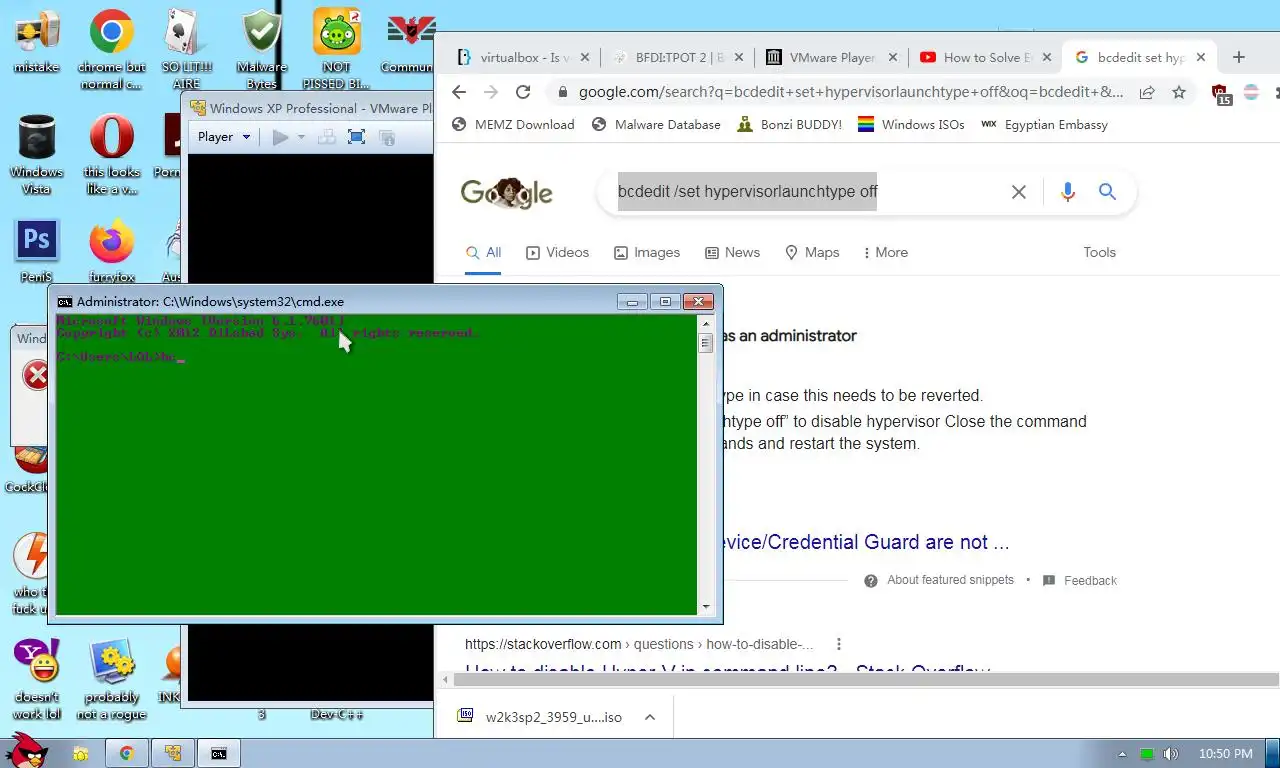Close the 'How to Solve E' tab
1280x768 pixels.
pyautogui.click(x=1047, y=57)
